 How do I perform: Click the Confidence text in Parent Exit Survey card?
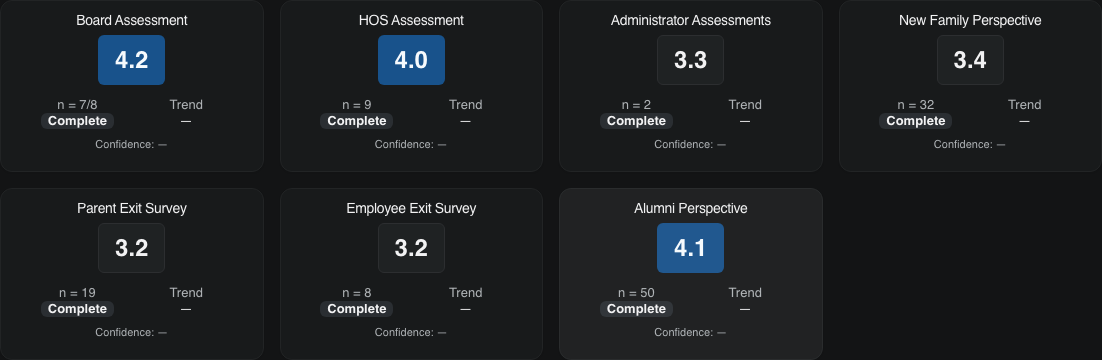(131, 332)
